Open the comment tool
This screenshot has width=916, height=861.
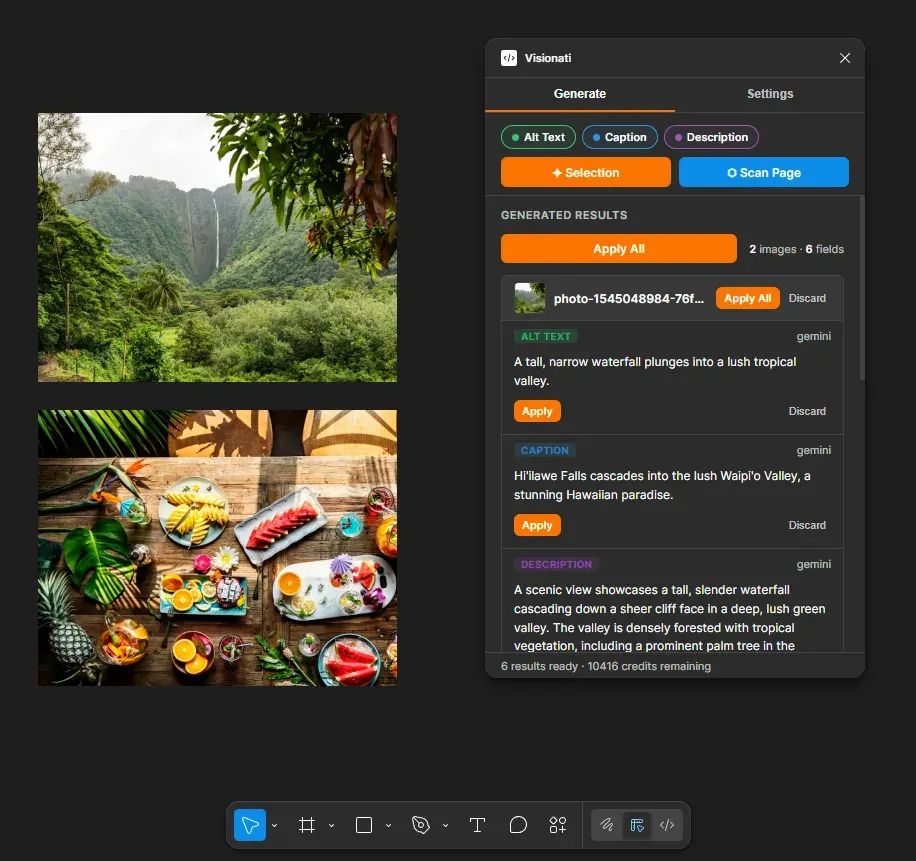point(518,825)
